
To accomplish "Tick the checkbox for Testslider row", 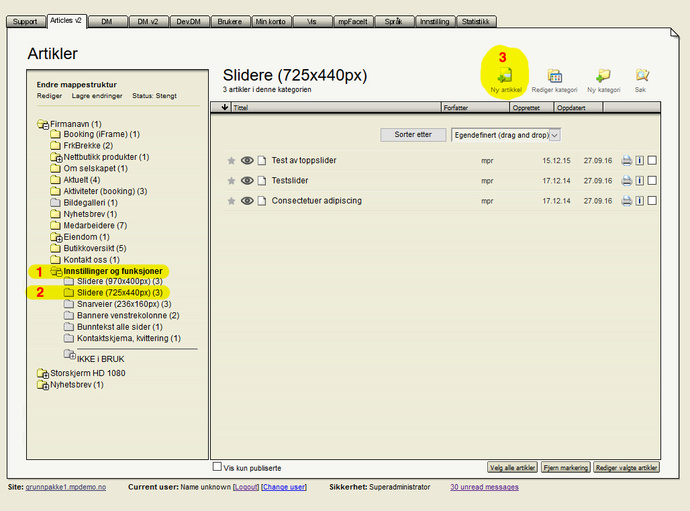I will (x=652, y=181).
